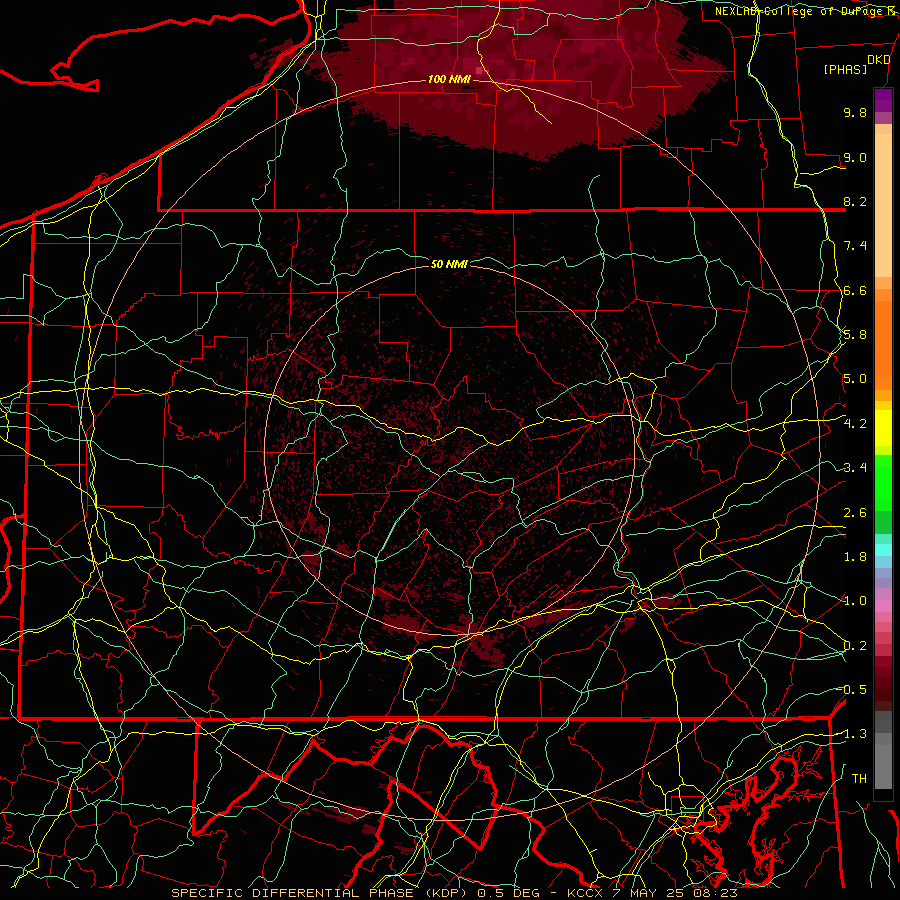Image resolution: width=900 pixels, height=900 pixels.
Task: Pick the bright green segment of color bar
Action: pyautogui.click(x=883, y=481)
